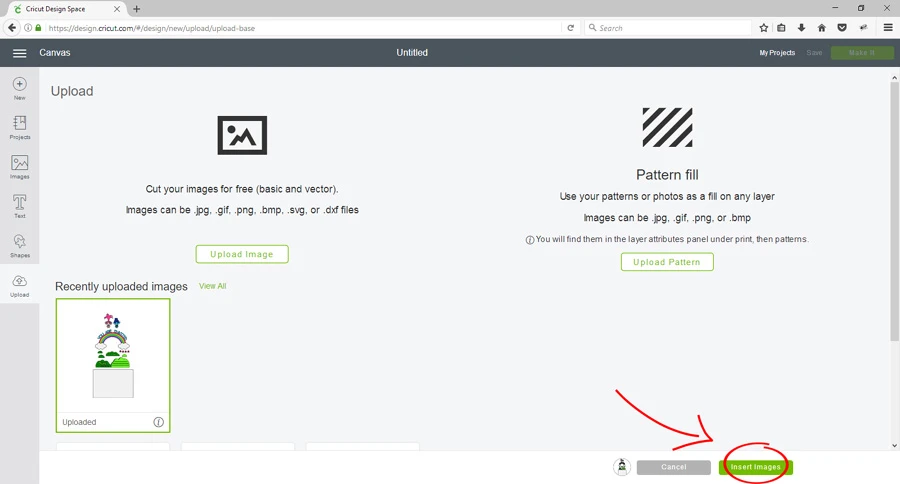Image resolution: width=900 pixels, height=484 pixels.
Task: Click the Pocket icon in browser toolbar
Action: click(x=842, y=28)
